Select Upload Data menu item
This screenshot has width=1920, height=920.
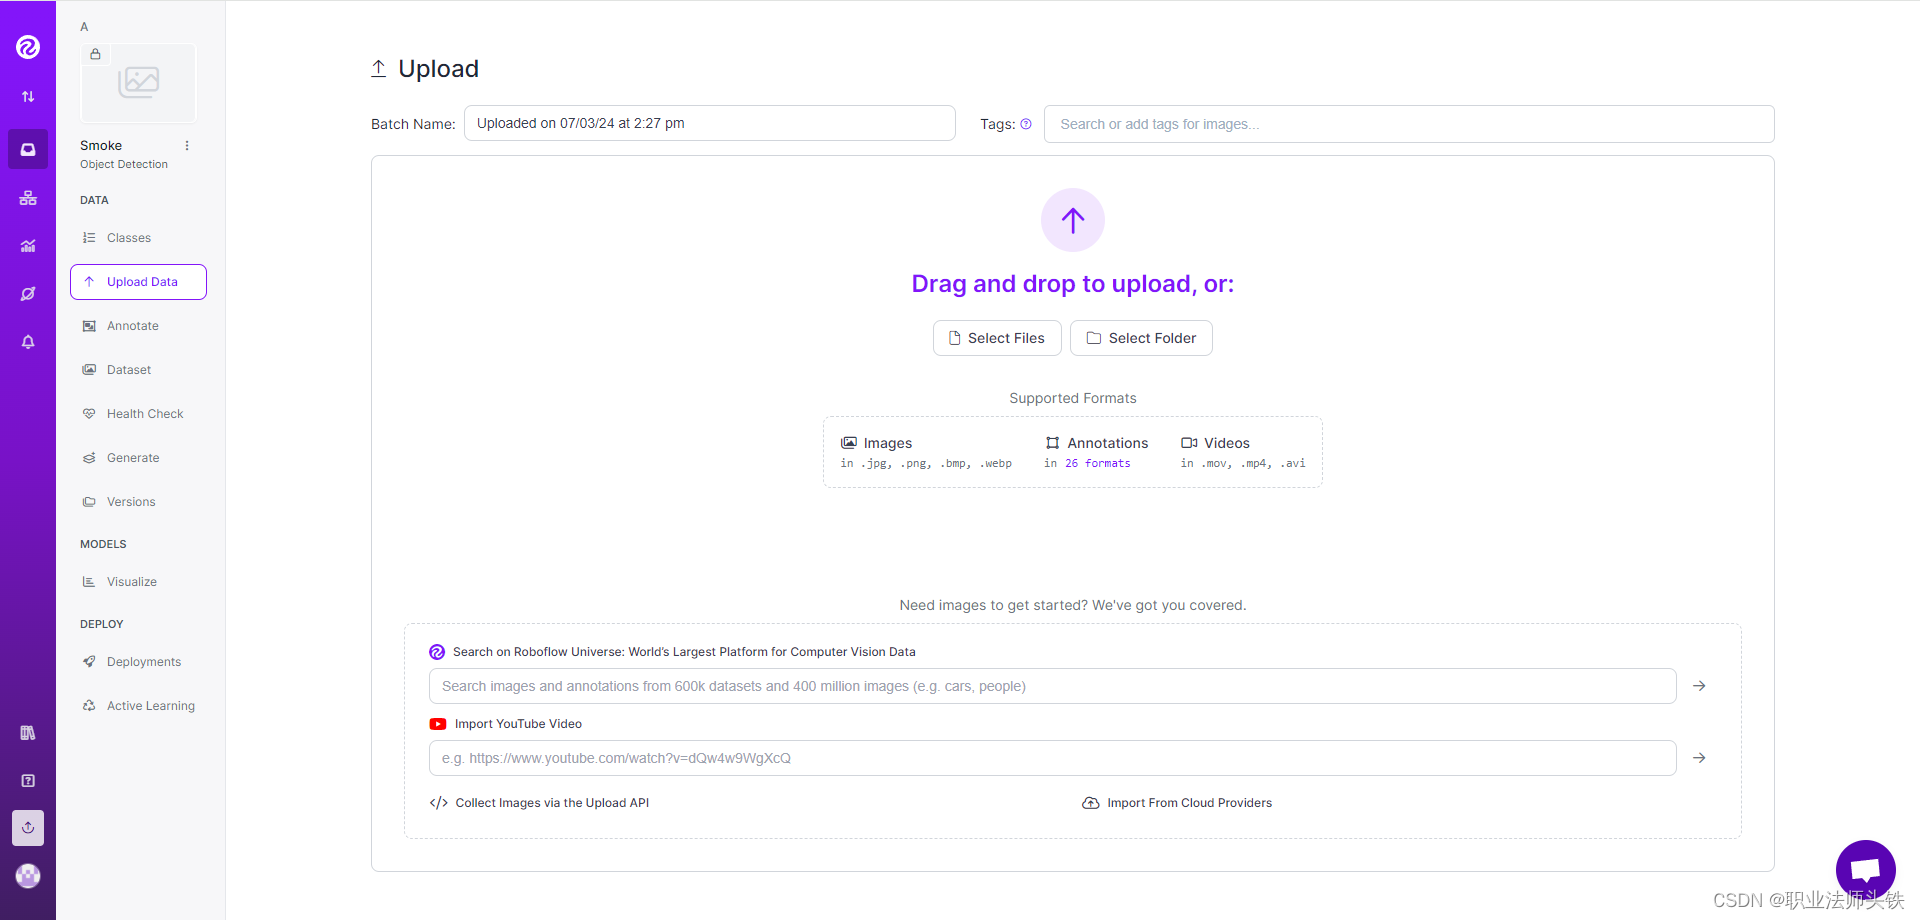coord(138,282)
